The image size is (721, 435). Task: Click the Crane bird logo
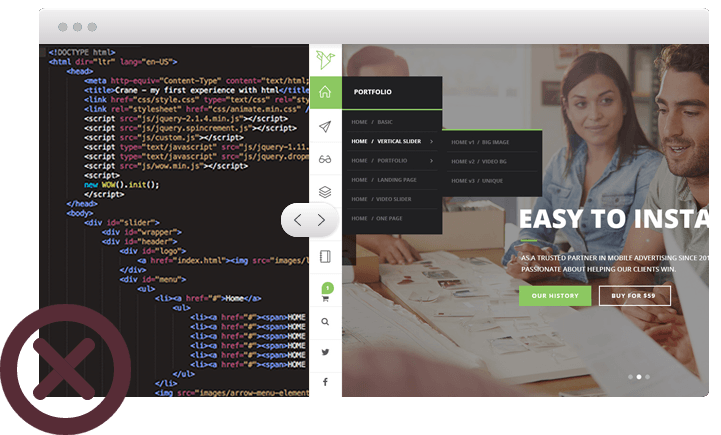click(x=326, y=60)
